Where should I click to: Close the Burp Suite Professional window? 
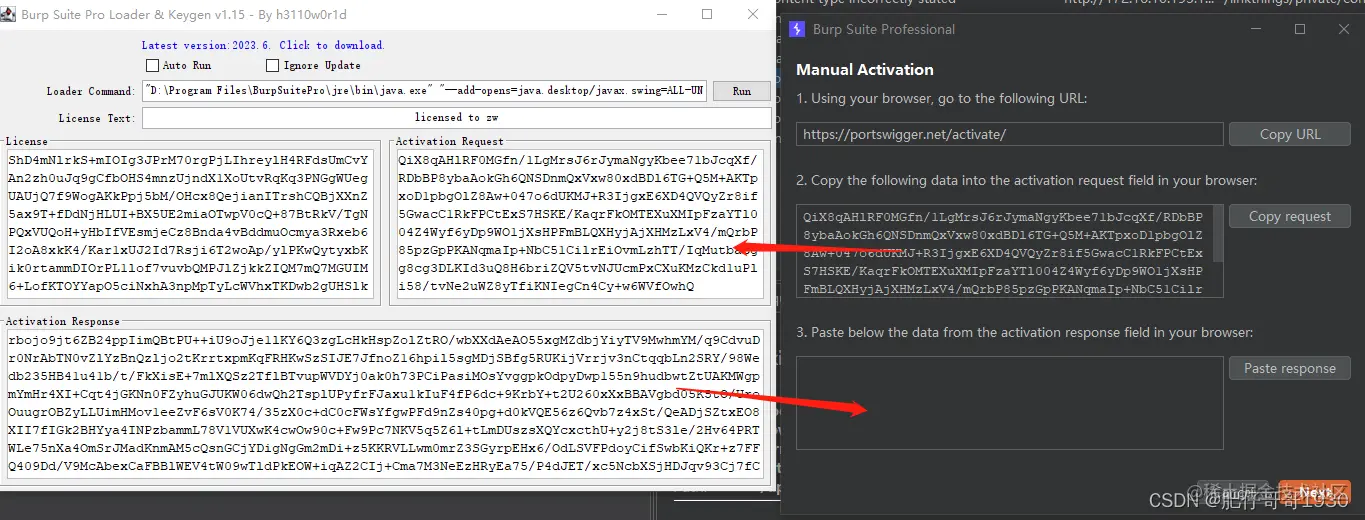tap(1344, 29)
